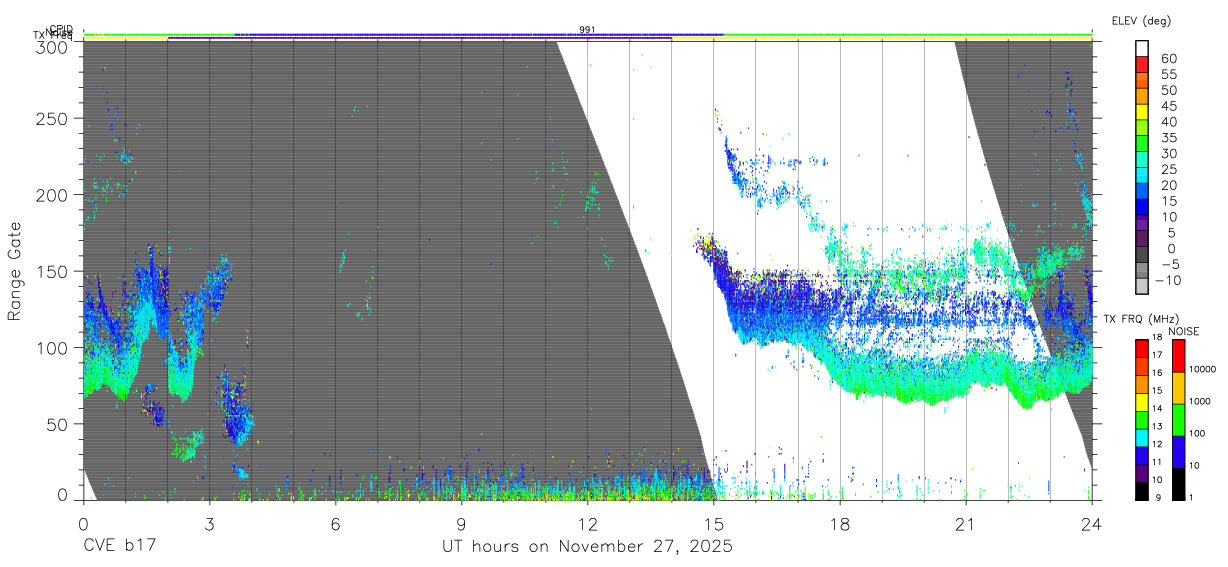Click the 'CVE b17' radar beam label
The image size is (1228, 567).
(x=120, y=547)
